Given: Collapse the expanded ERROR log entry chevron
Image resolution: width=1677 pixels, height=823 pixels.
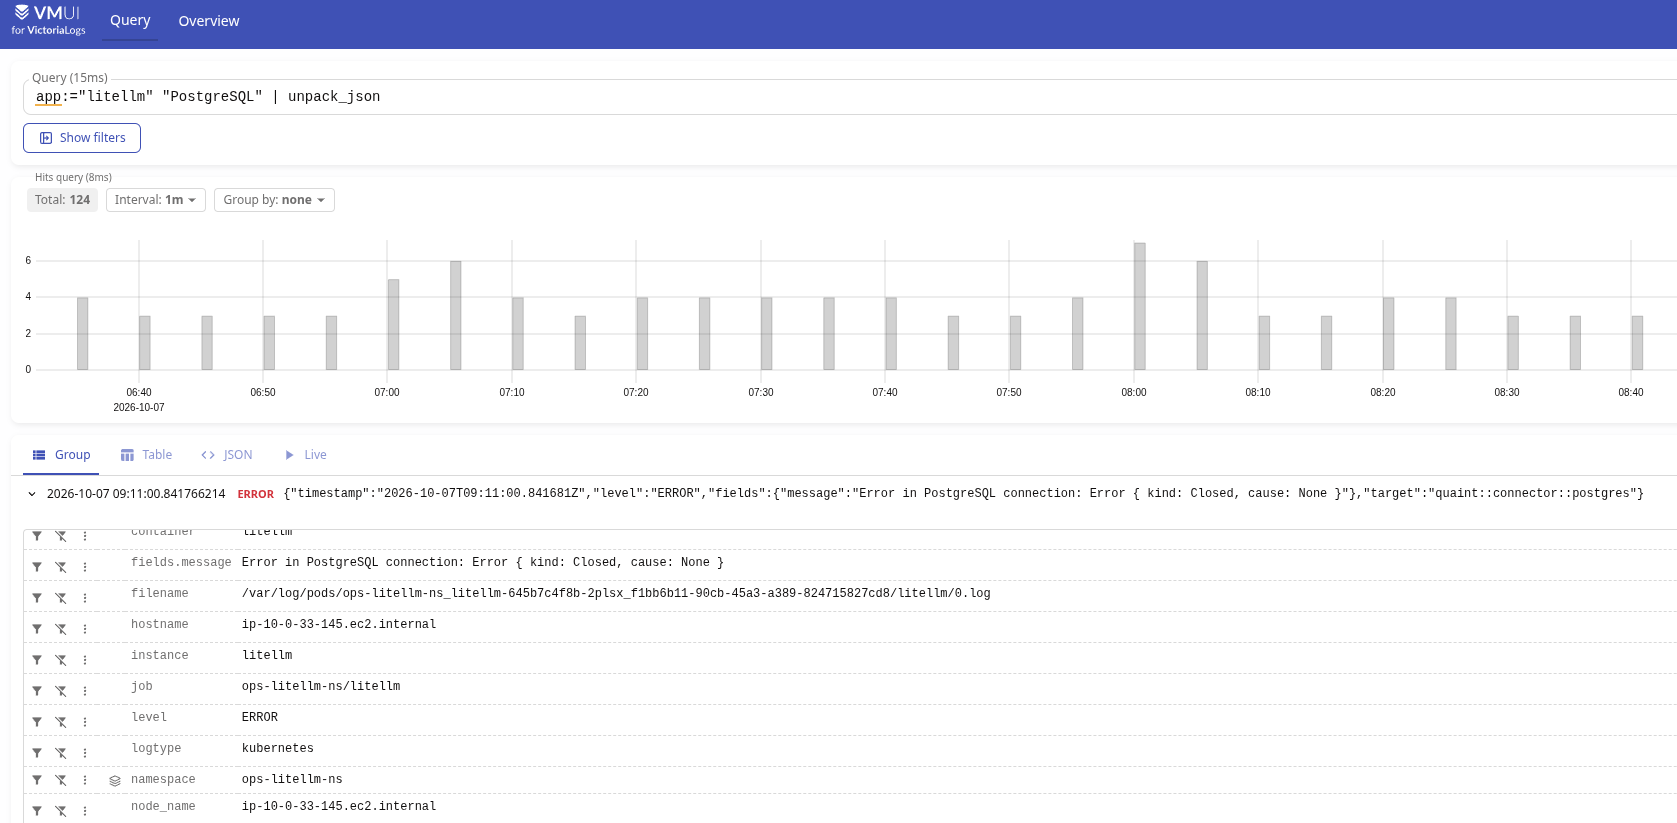Looking at the screenshot, I should (x=32, y=494).
